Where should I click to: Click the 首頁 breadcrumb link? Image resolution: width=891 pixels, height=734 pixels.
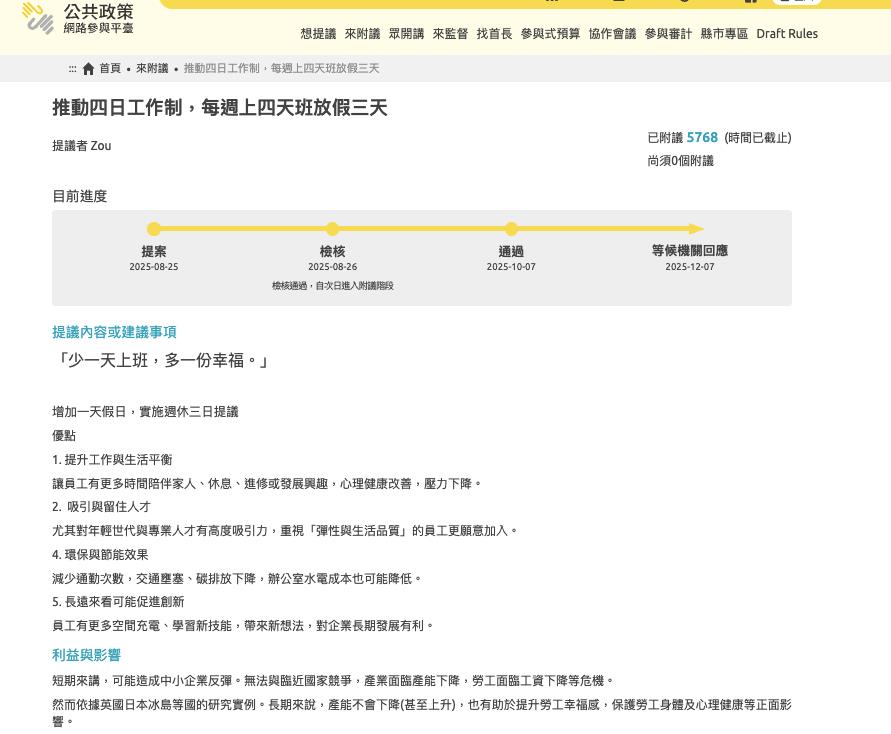click(110, 68)
